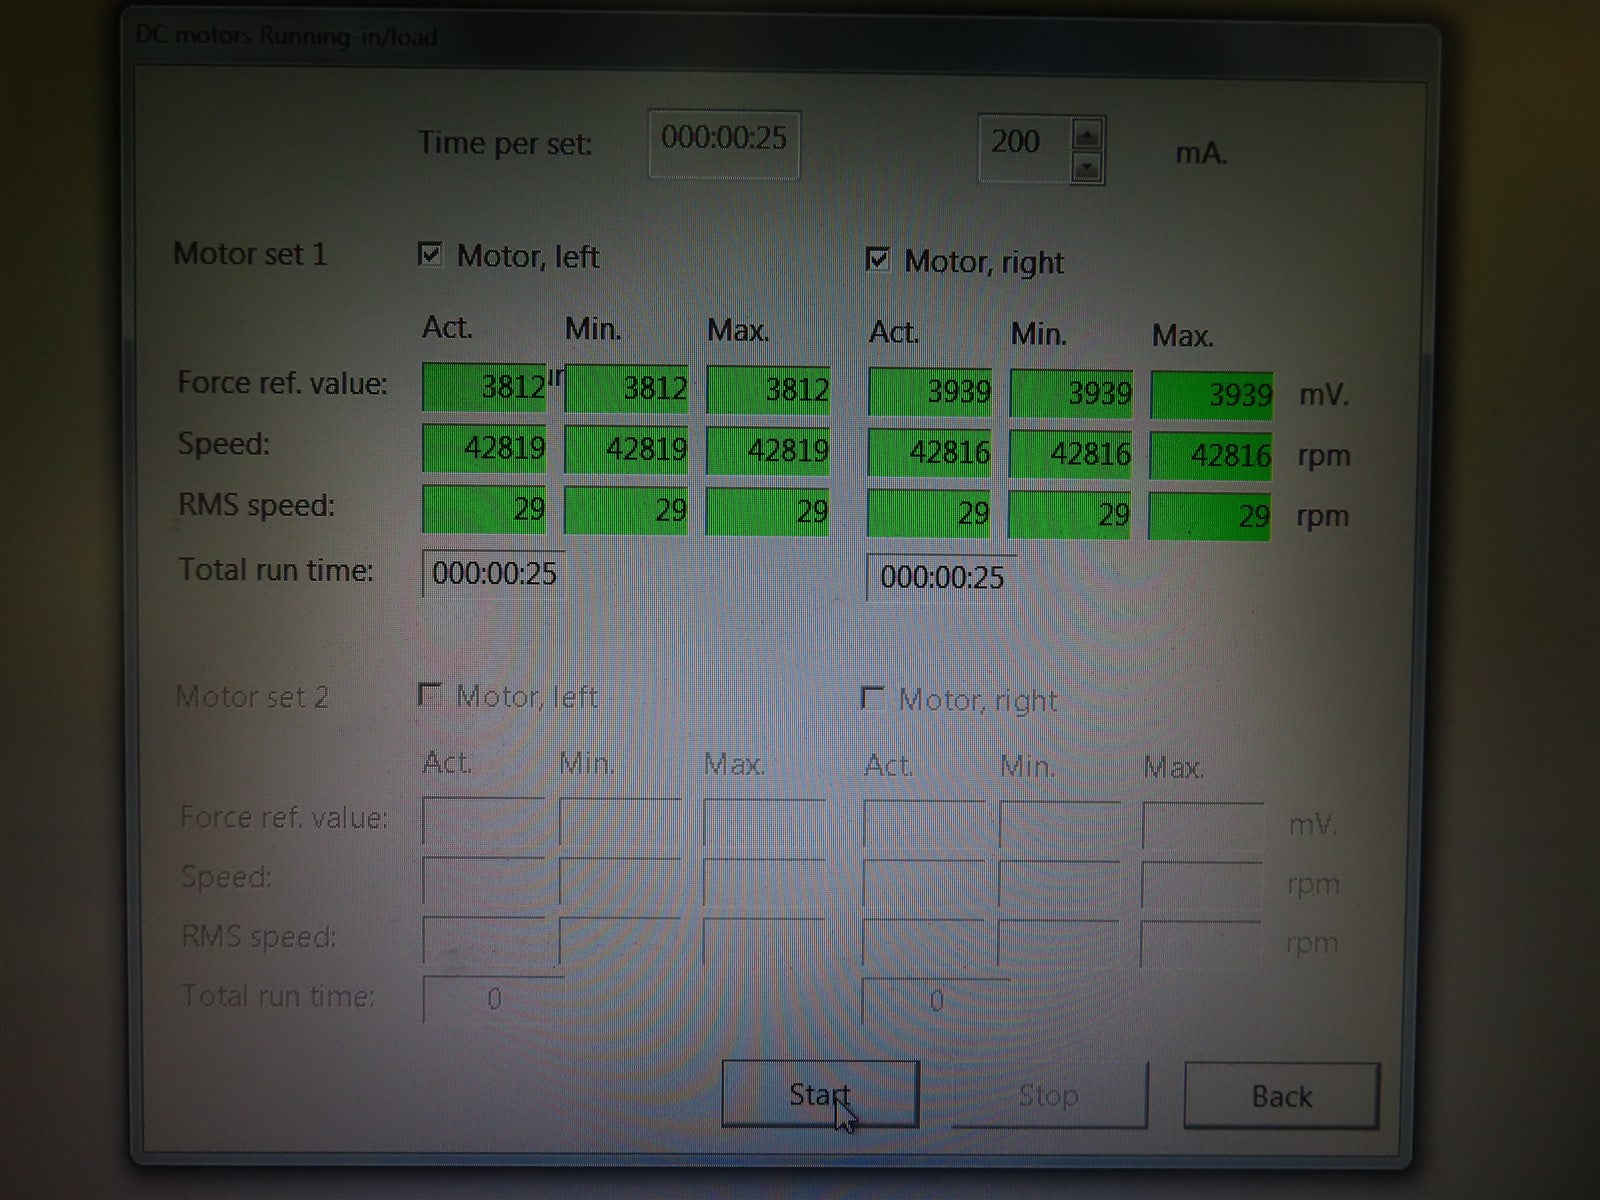Click left motor Total run time field
Screen dimensions: 1600x1200
(x=493, y=574)
